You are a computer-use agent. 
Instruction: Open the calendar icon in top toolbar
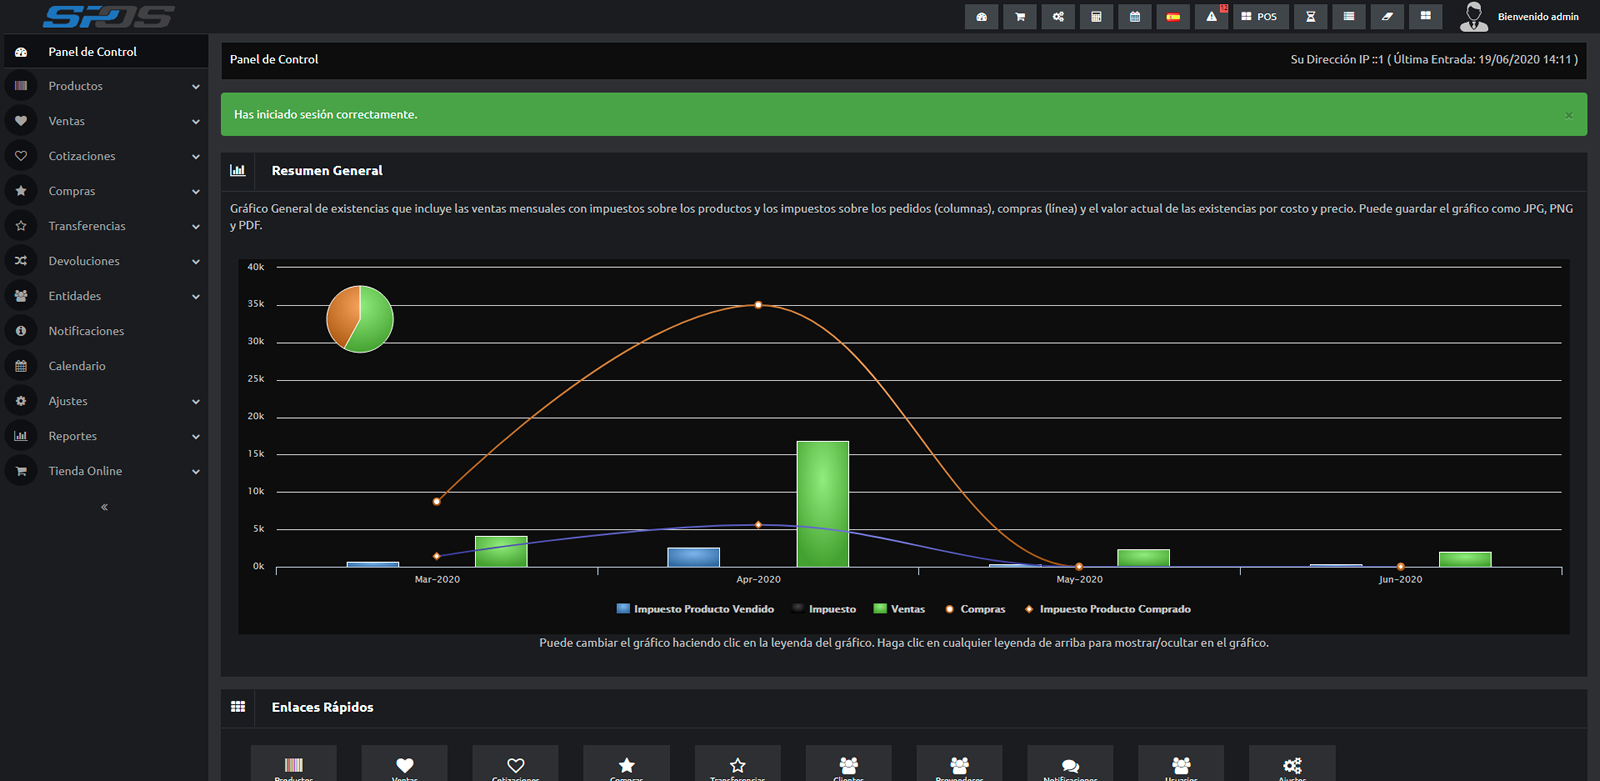click(1135, 17)
